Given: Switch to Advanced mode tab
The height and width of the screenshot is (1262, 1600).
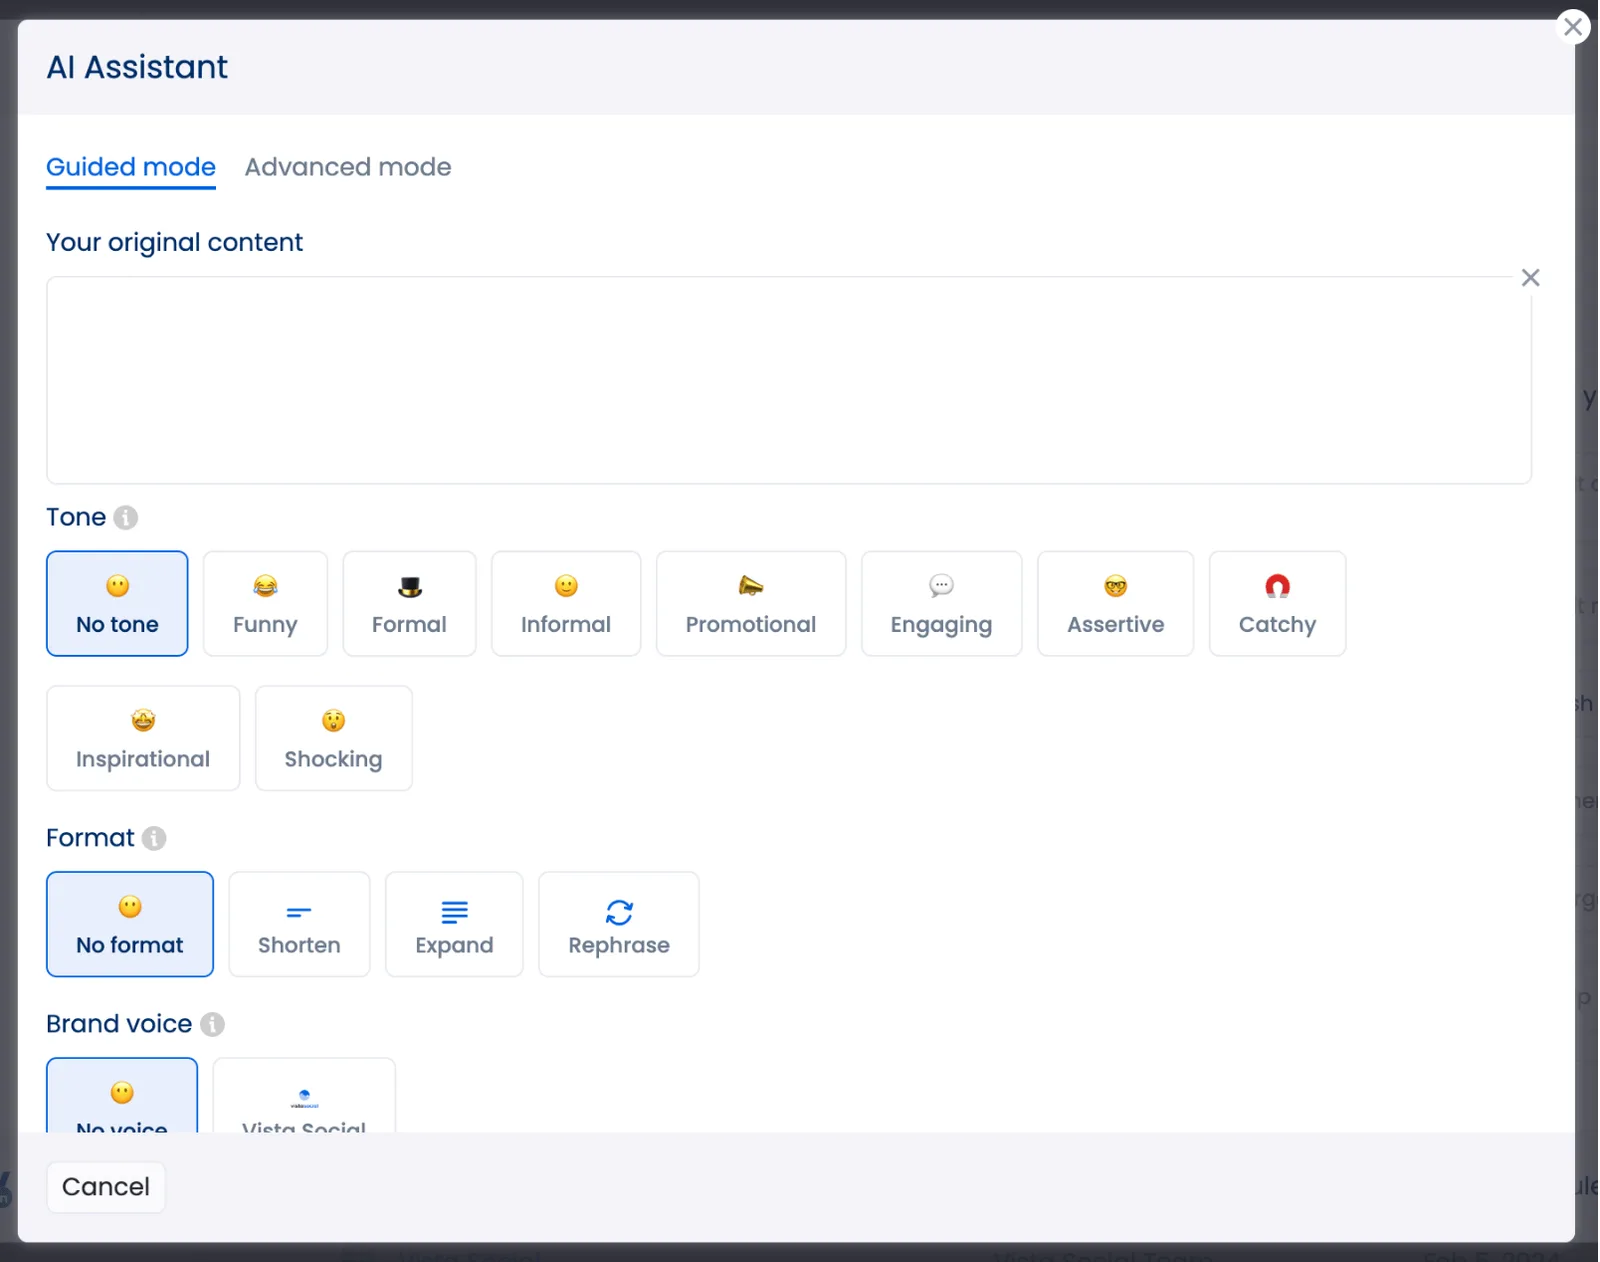Looking at the screenshot, I should pyautogui.click(x=348, y=167).
